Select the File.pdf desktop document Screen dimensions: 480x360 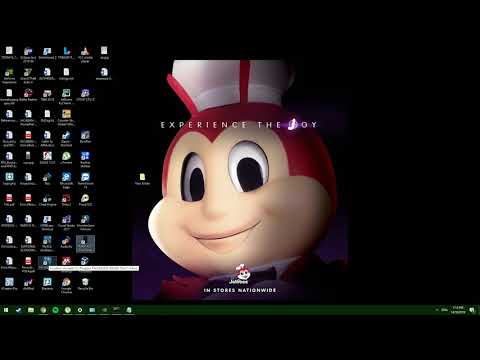[x=9, y=200]
